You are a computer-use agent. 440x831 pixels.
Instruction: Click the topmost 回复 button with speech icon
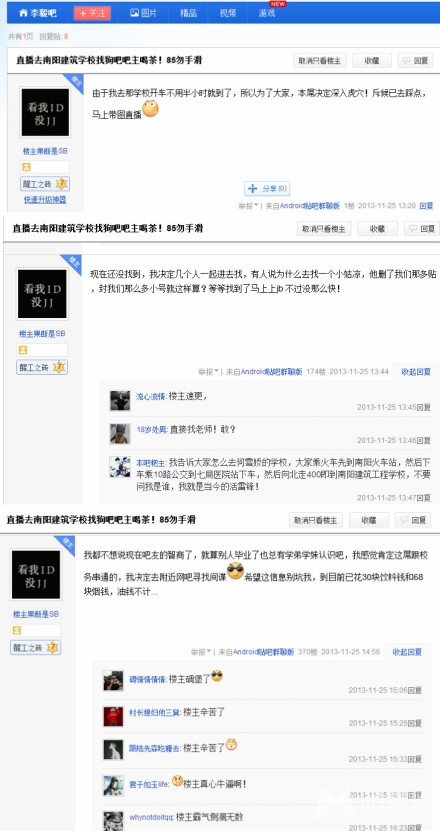tap(415, 60)
